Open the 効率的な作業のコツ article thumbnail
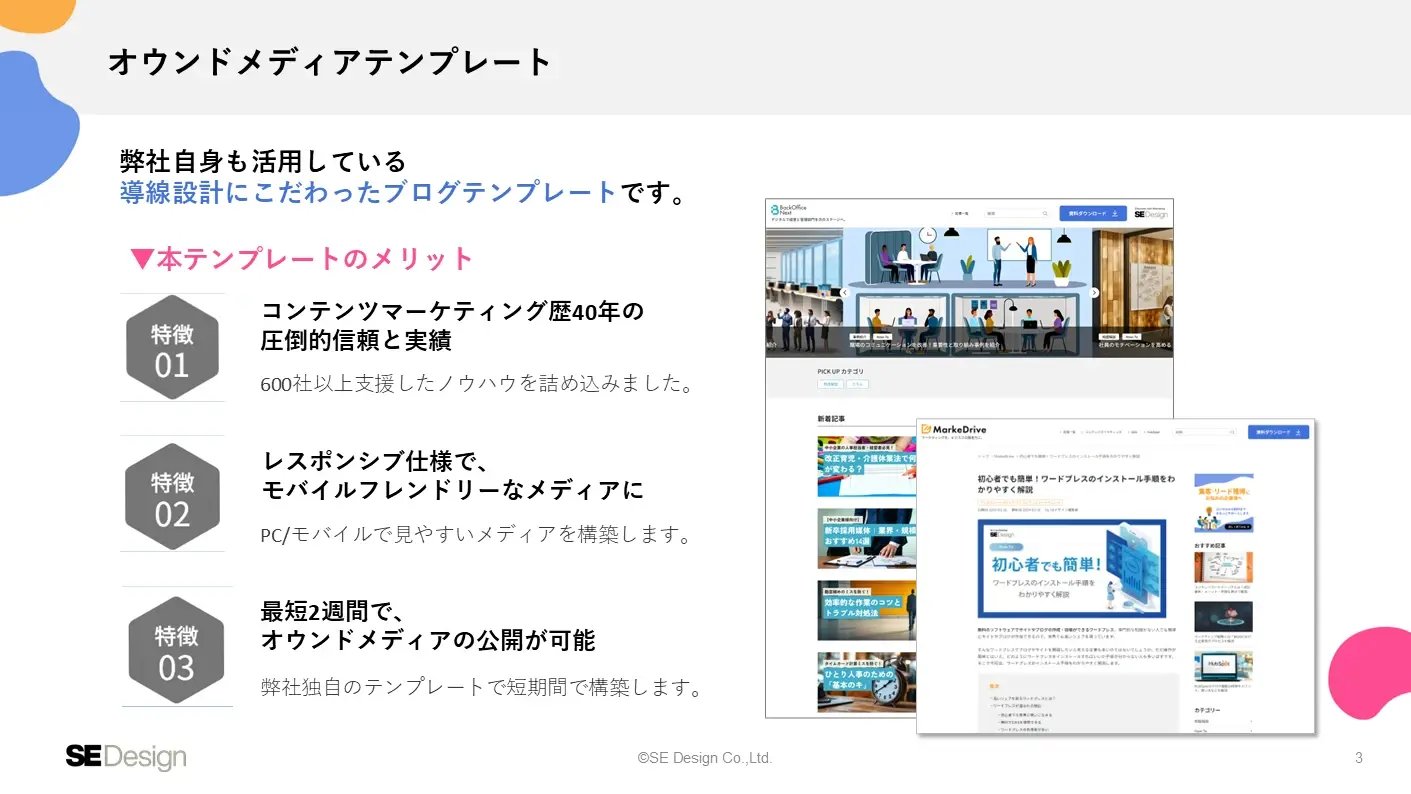 pos(866,610)
